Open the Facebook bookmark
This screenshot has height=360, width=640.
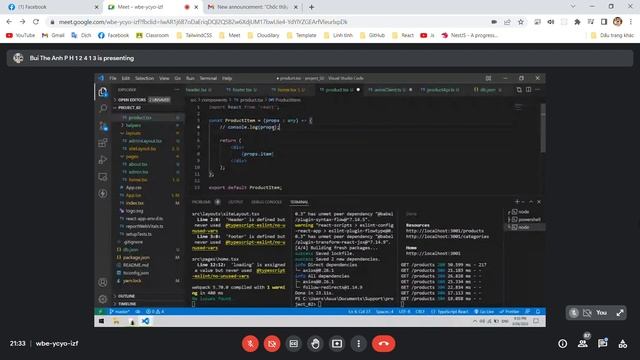113,36
